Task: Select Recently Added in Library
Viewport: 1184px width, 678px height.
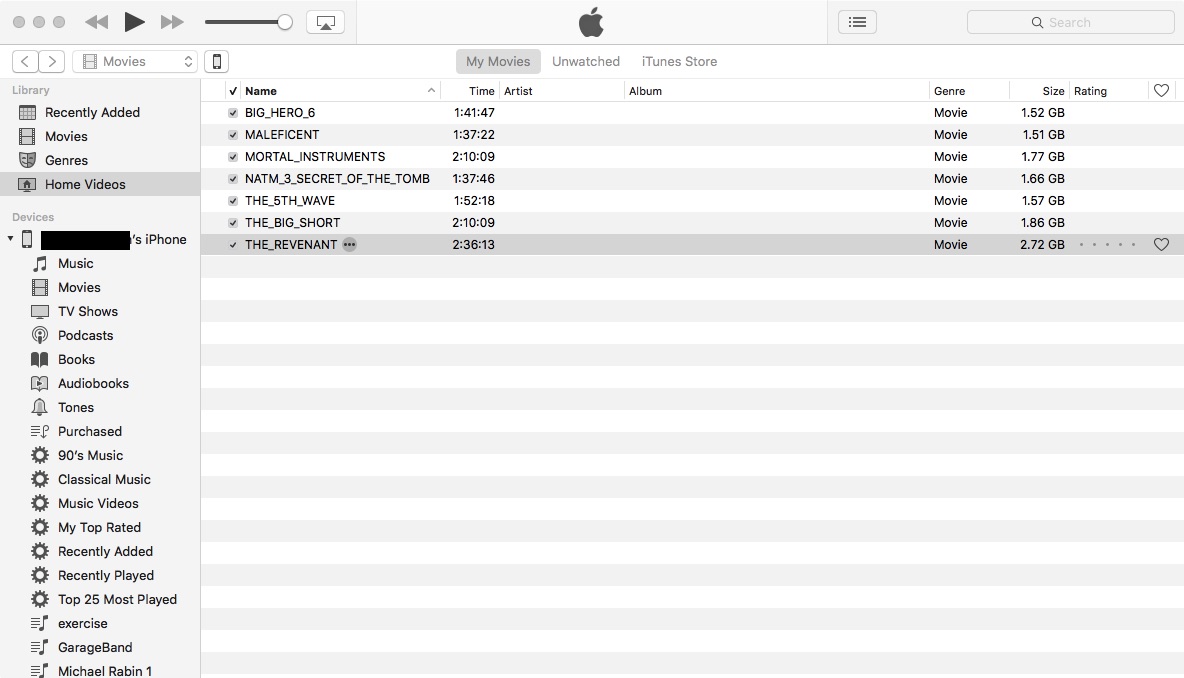Action: (x=100, y=112)
